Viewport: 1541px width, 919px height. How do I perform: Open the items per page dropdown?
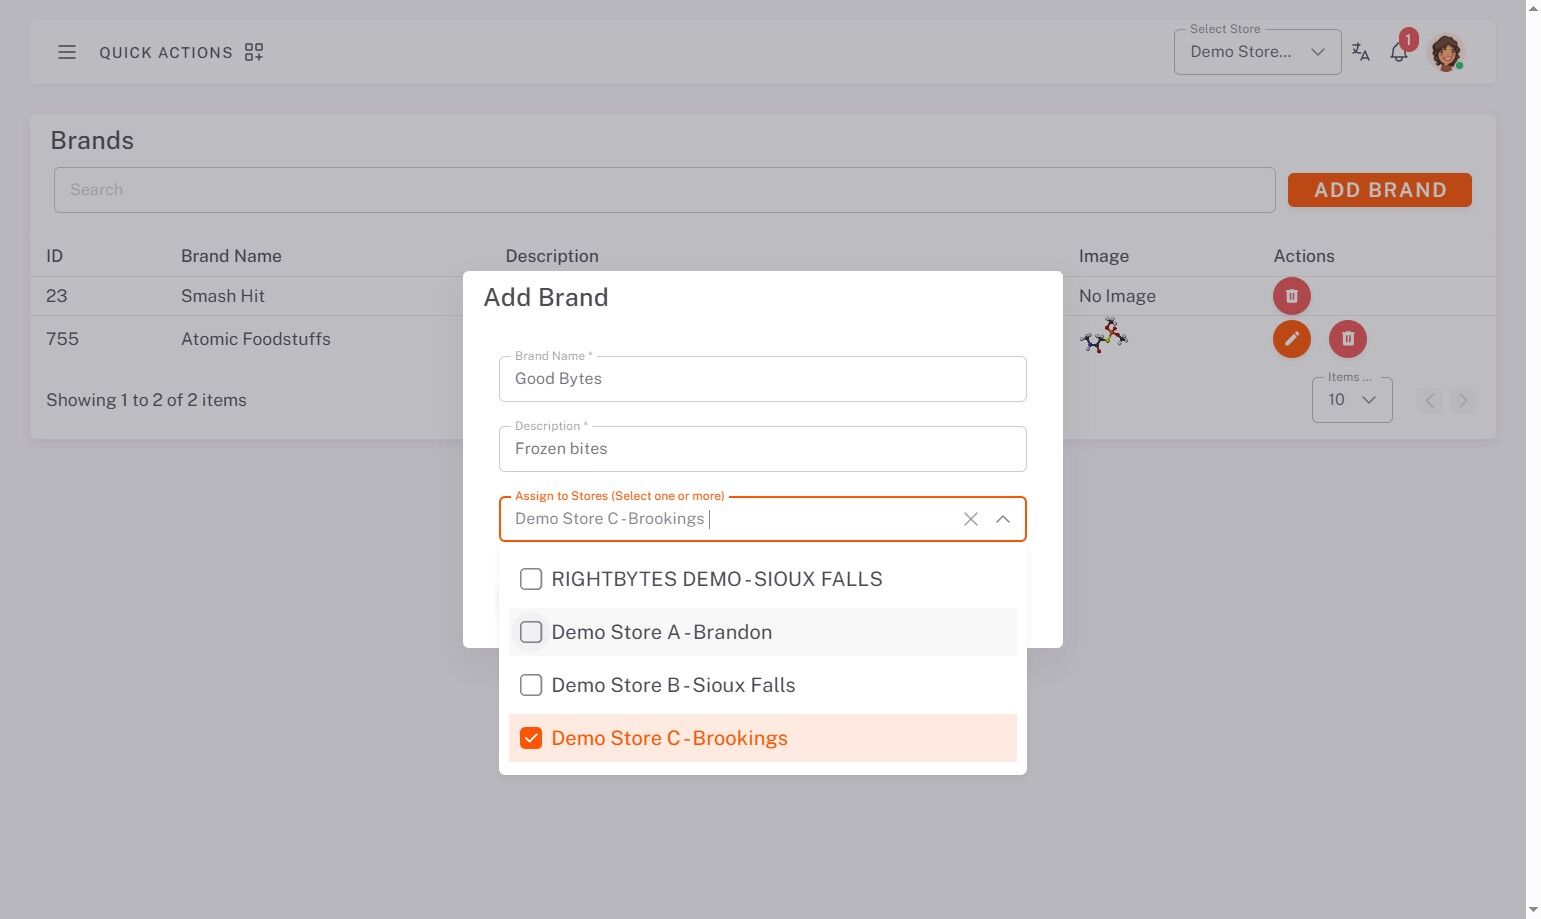[1352, 400]
